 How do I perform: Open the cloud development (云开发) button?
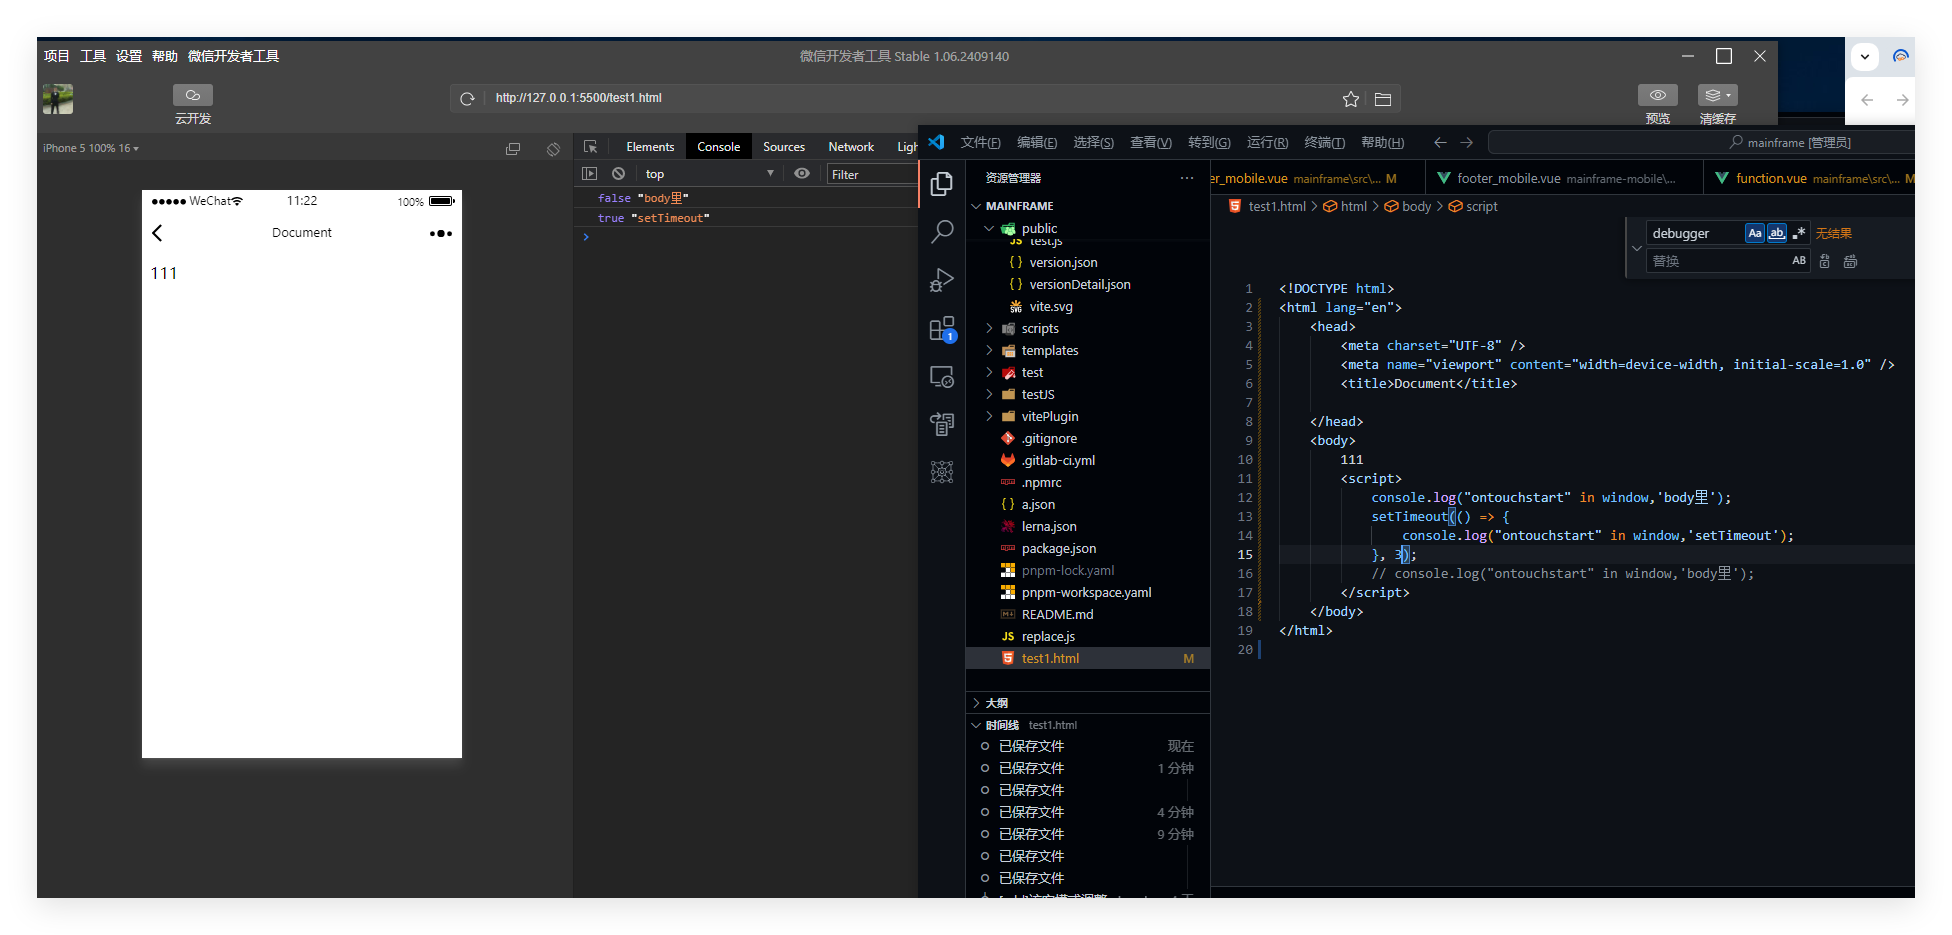pyautogui.click(x=193, y=95)
